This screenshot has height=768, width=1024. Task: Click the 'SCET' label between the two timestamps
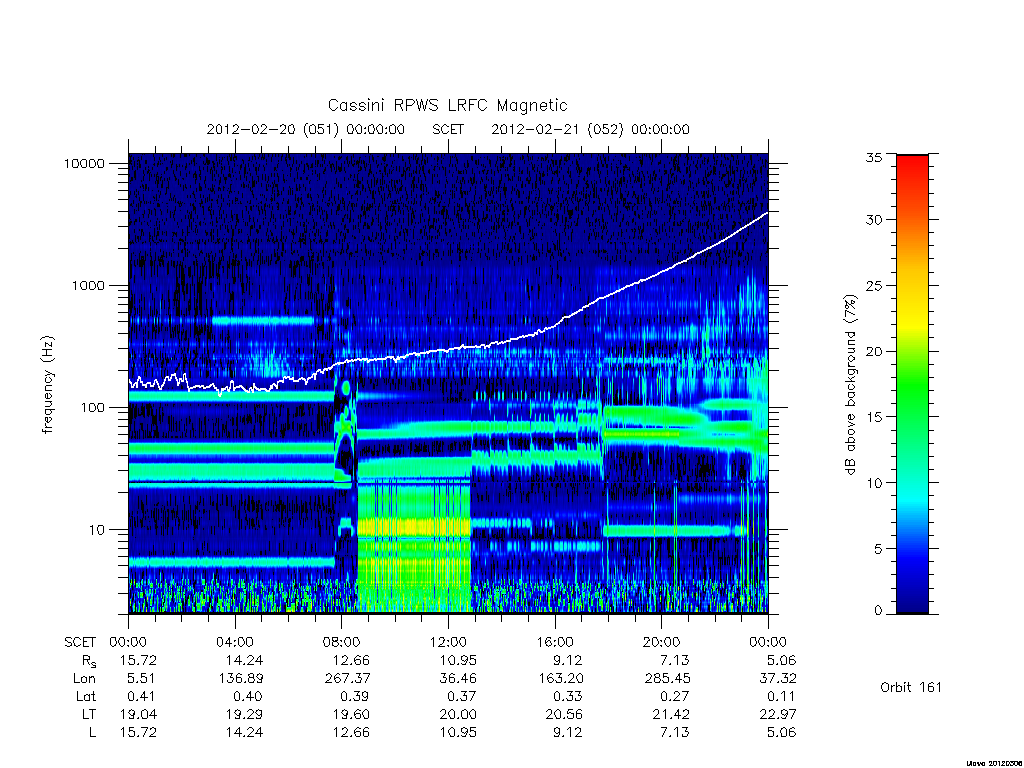pyautogui.click(x=448, y=129)
